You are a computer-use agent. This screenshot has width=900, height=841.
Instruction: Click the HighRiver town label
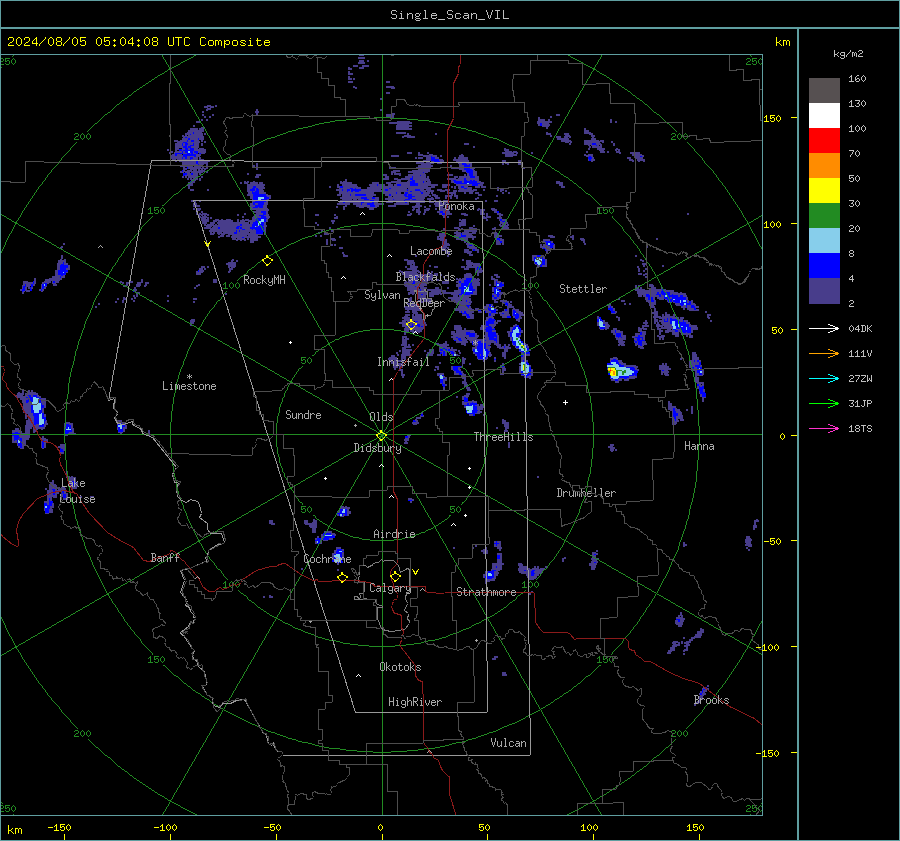pos(415,702)
